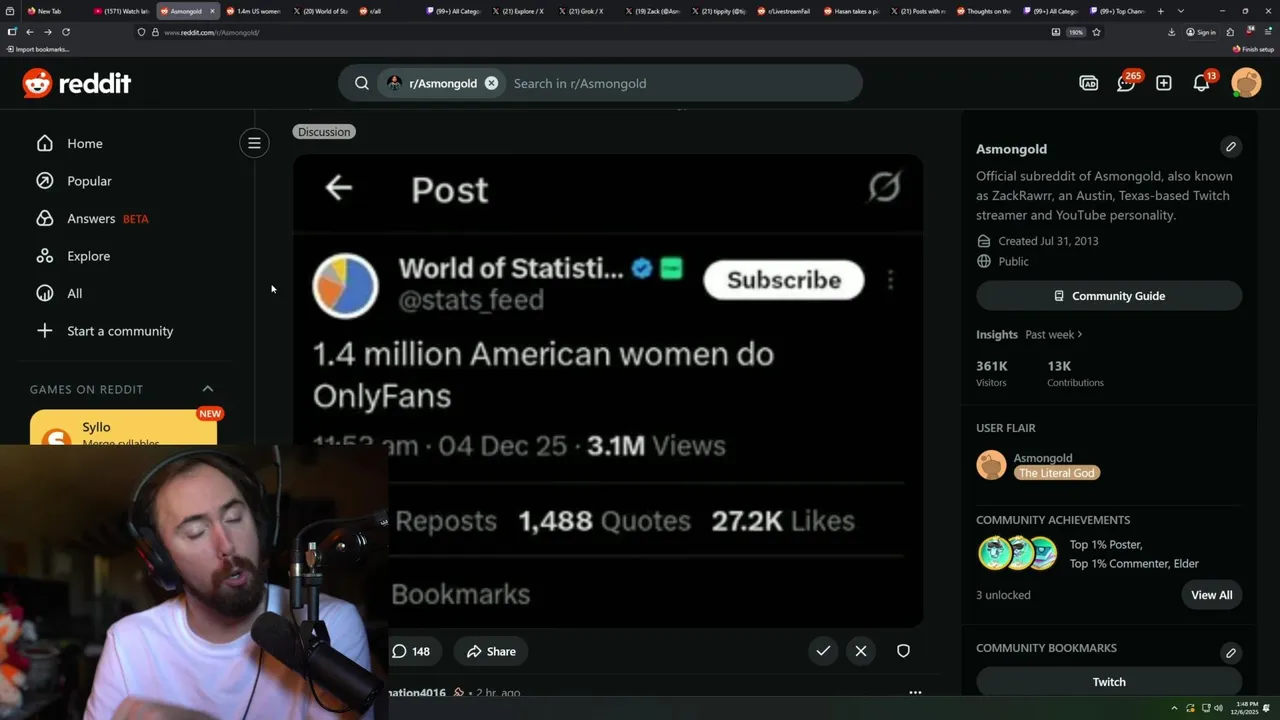The width and height of the screenshot is (1280, 720).
Task: Open the Create post plus icon
Action: coord(1164,83)
